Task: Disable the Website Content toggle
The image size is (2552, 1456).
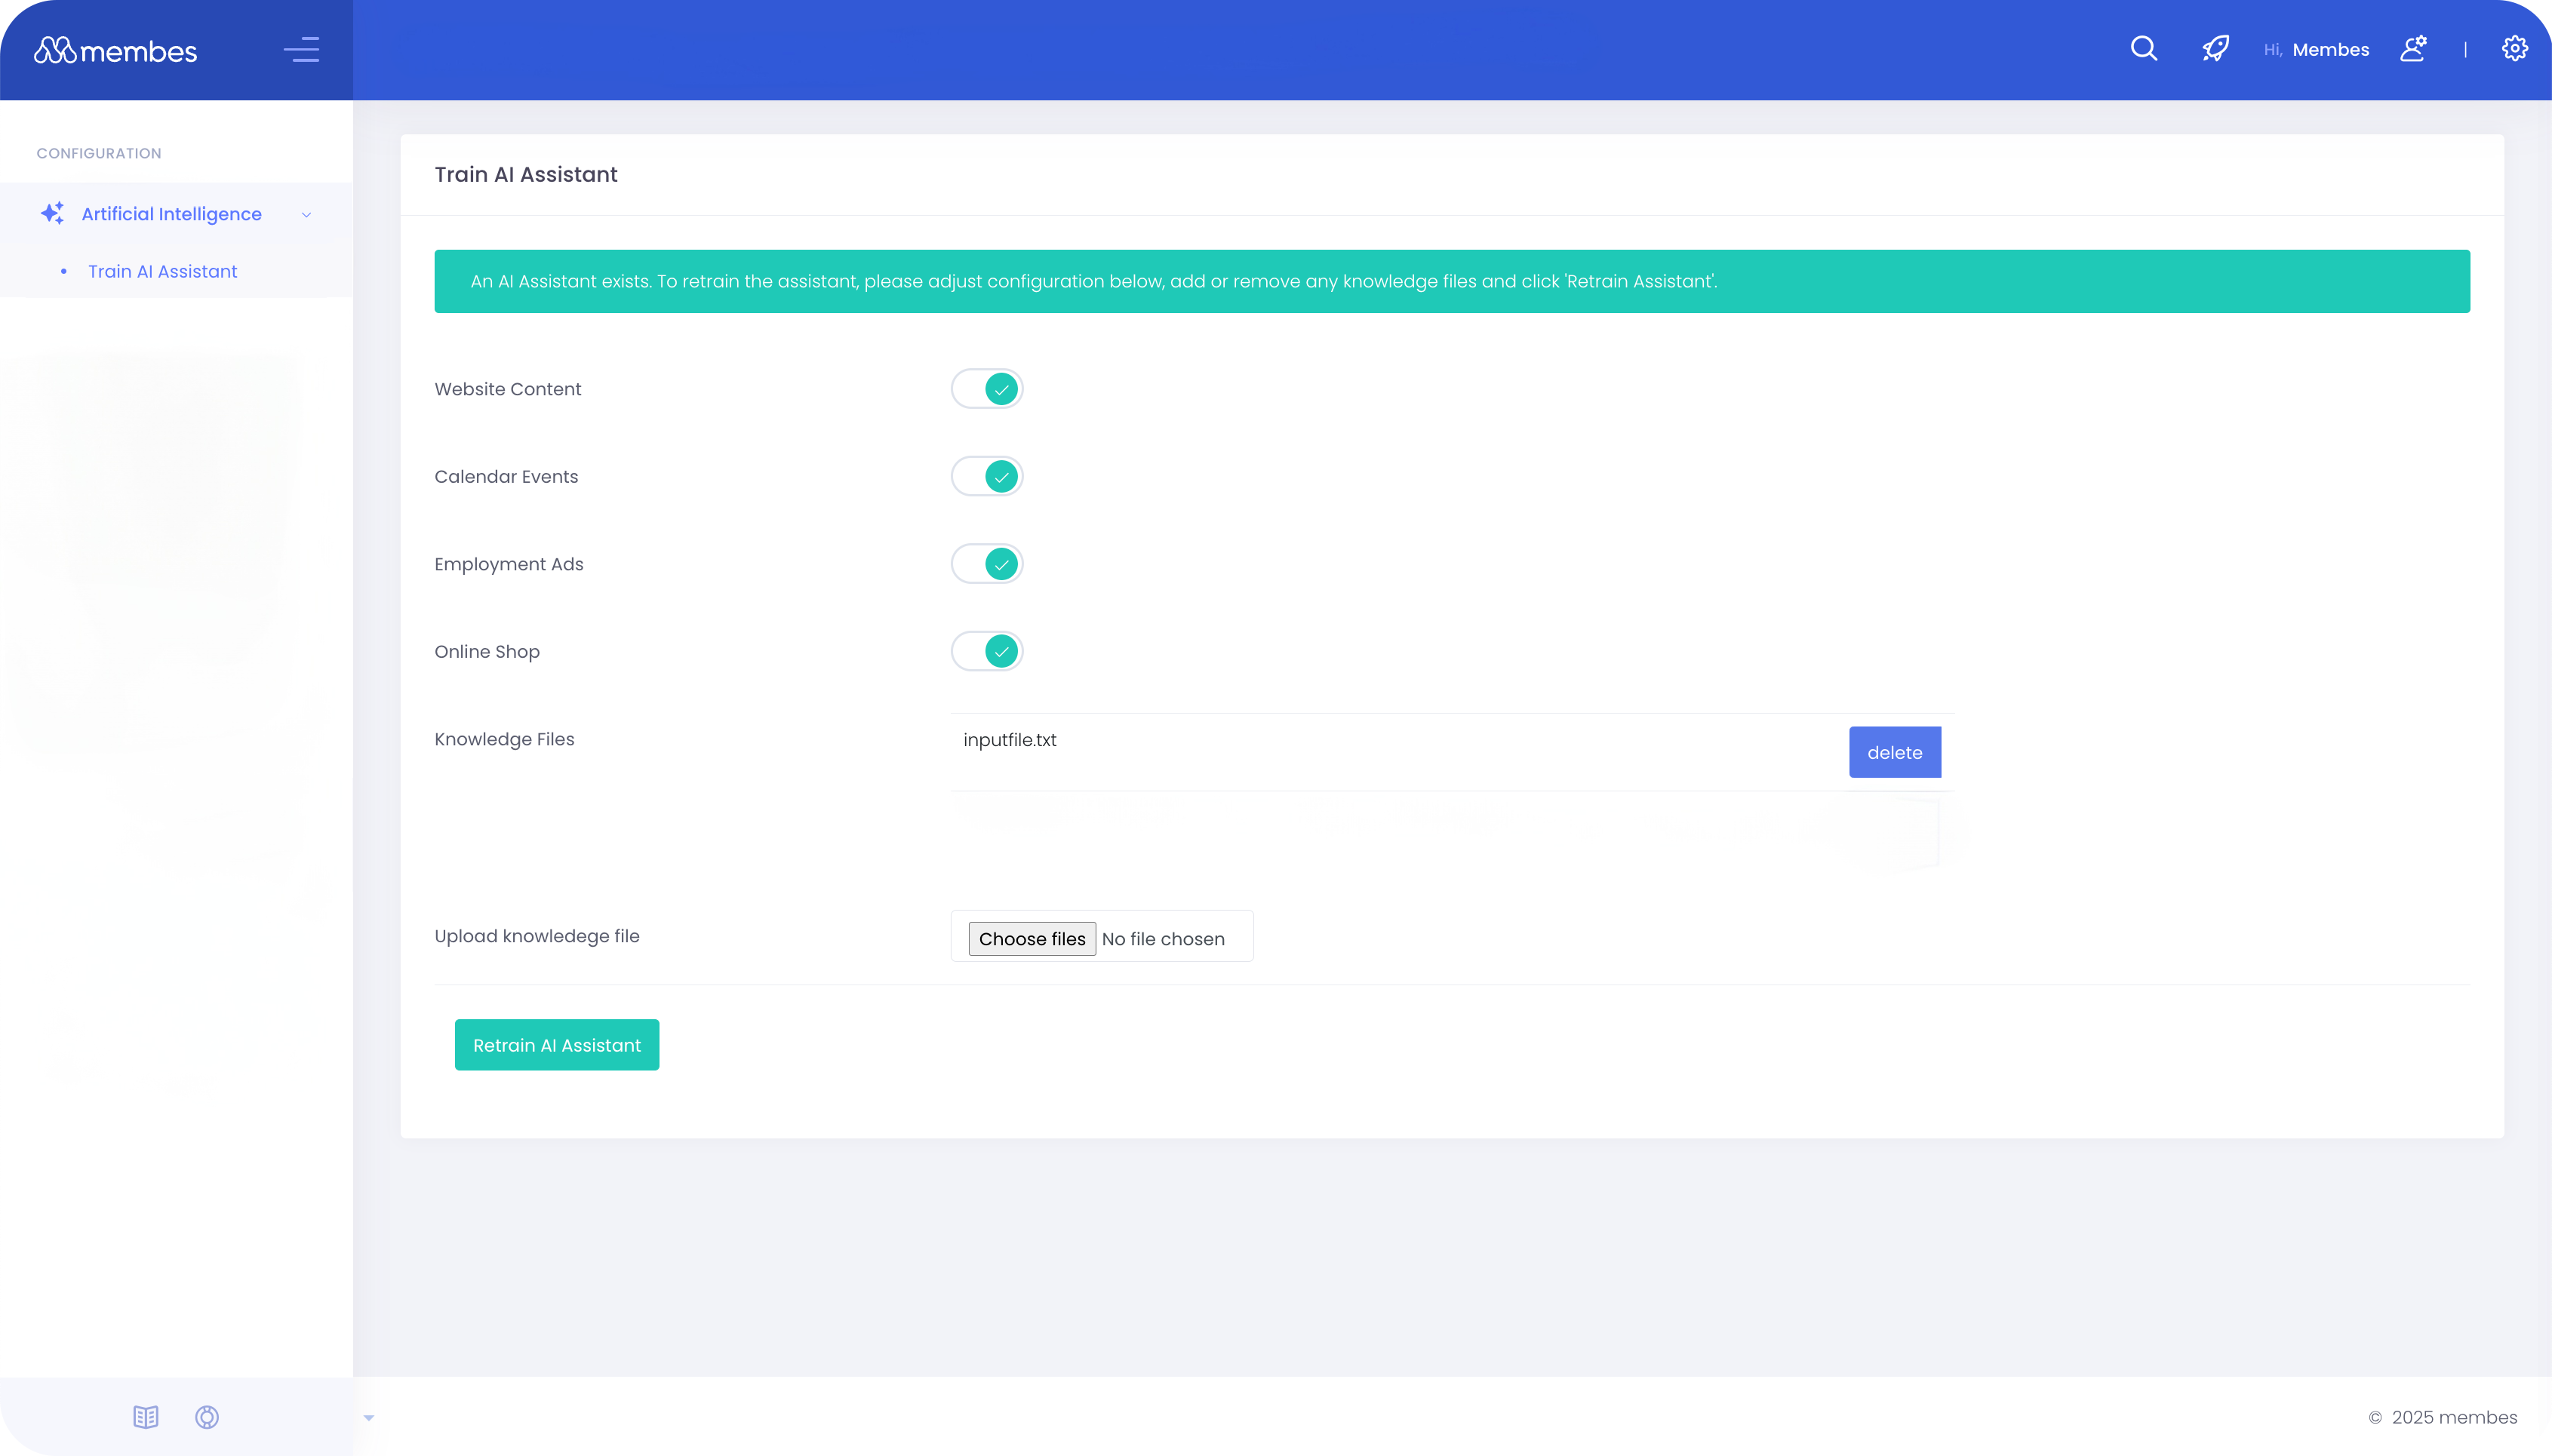Action: [986, 388]
